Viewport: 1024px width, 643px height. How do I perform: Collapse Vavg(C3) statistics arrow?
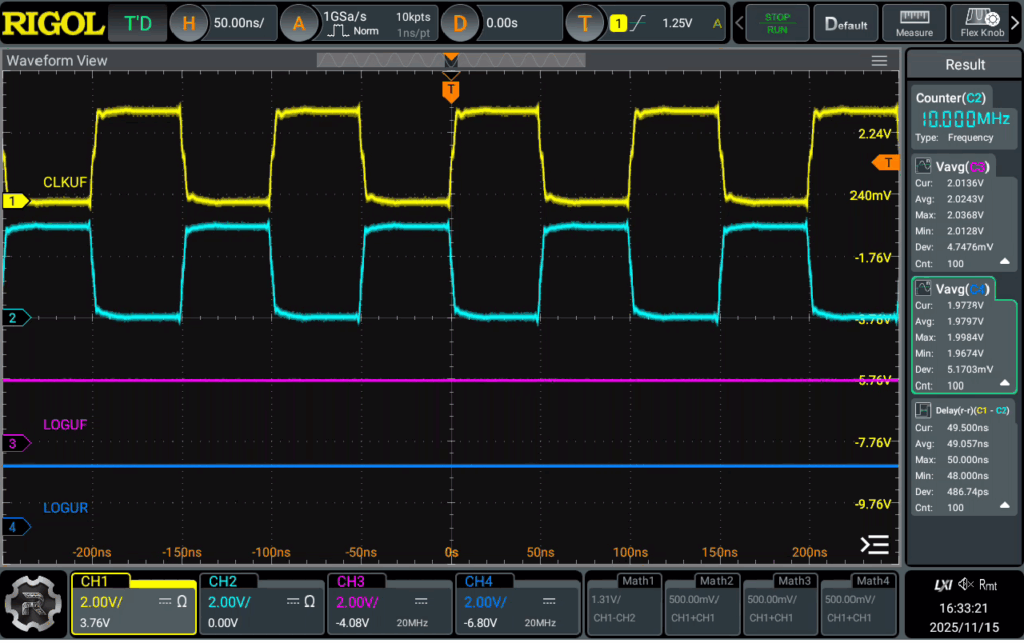coord(1004,262)
